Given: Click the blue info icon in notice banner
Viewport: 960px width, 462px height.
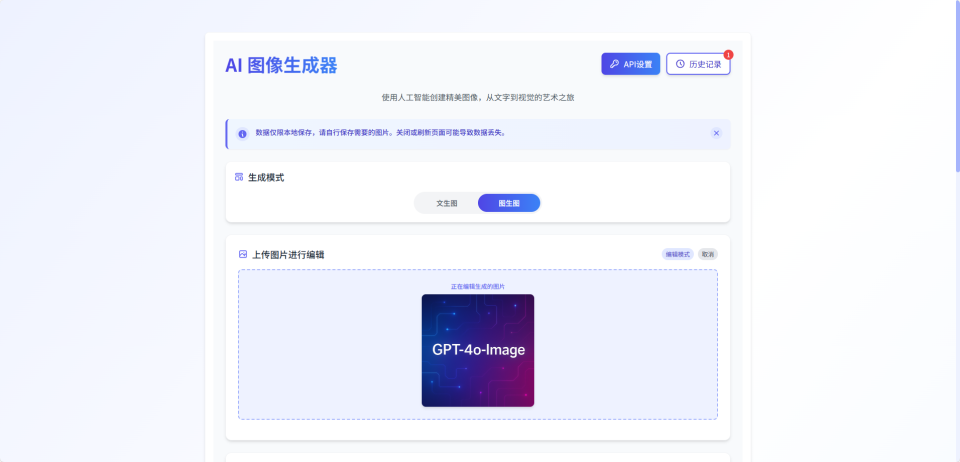Looking at the screenshot, I should pyautogui.click(x=242, y=133).
